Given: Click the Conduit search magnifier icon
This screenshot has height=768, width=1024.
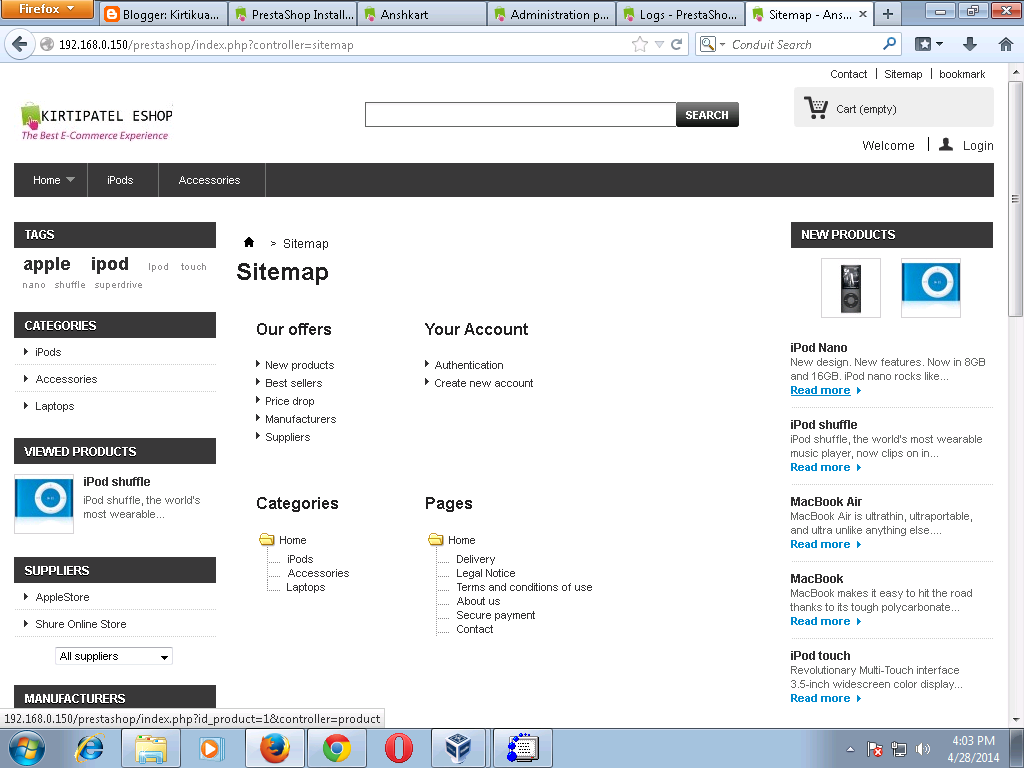Looking at the screenshot, I should 889,44.
